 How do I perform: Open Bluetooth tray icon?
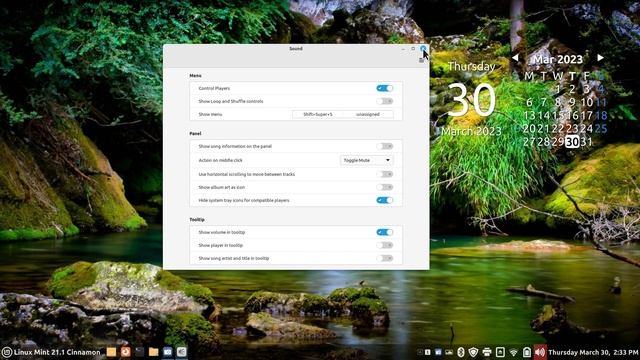(x=461, y=352)
